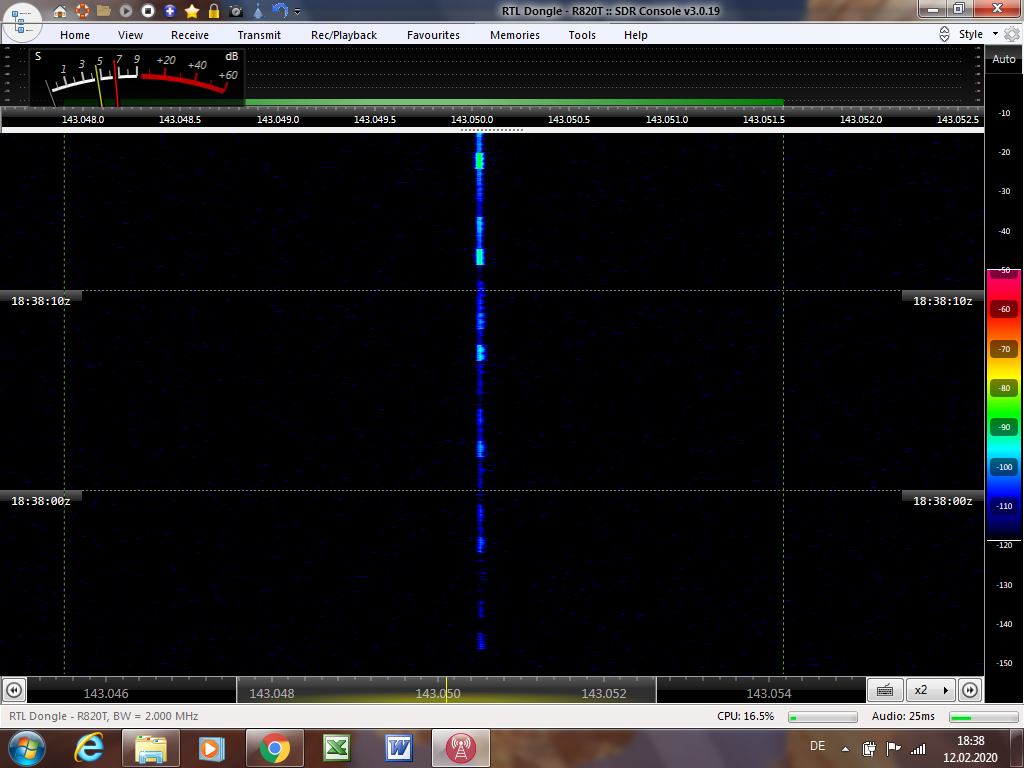Click 143.048 in the bottom frequency navigator
This screenshot has width=1024, height=768.
(272, 694)
